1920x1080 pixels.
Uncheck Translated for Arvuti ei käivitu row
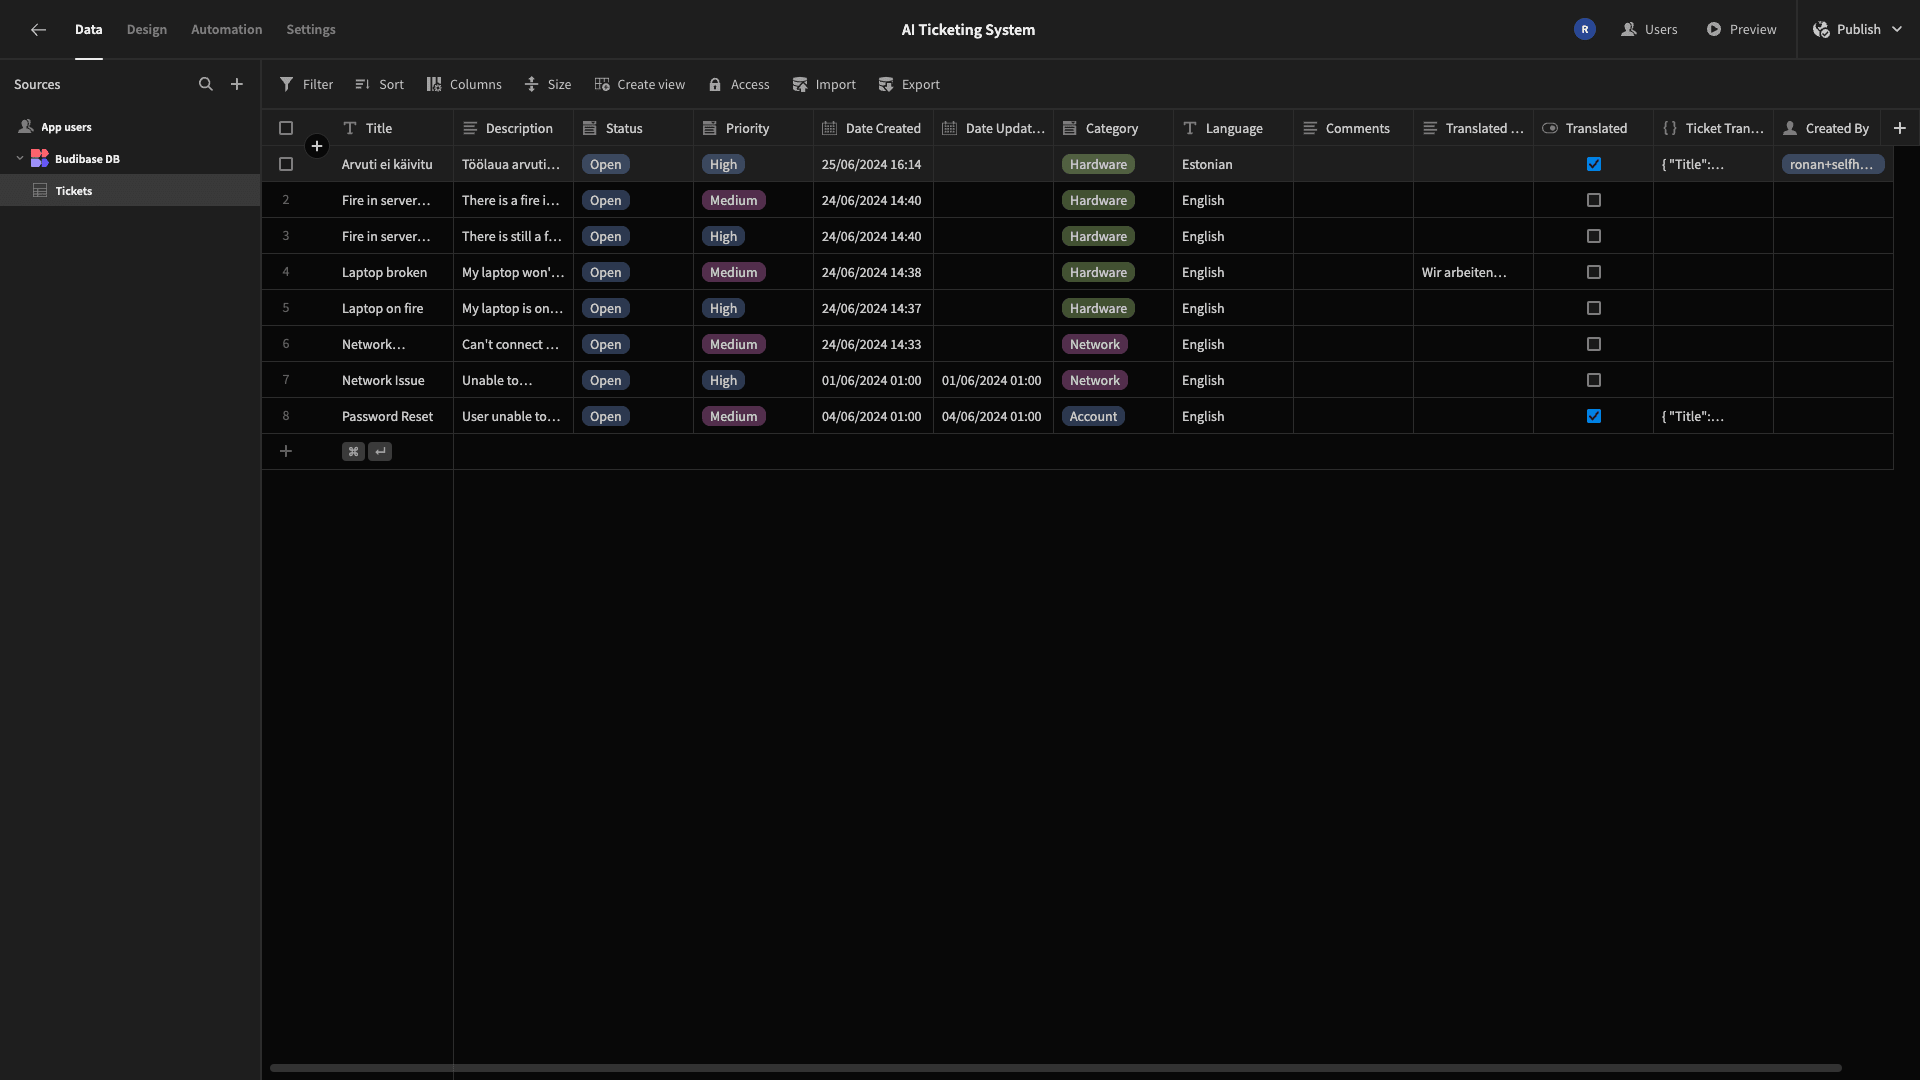[x=1594, y=164]
